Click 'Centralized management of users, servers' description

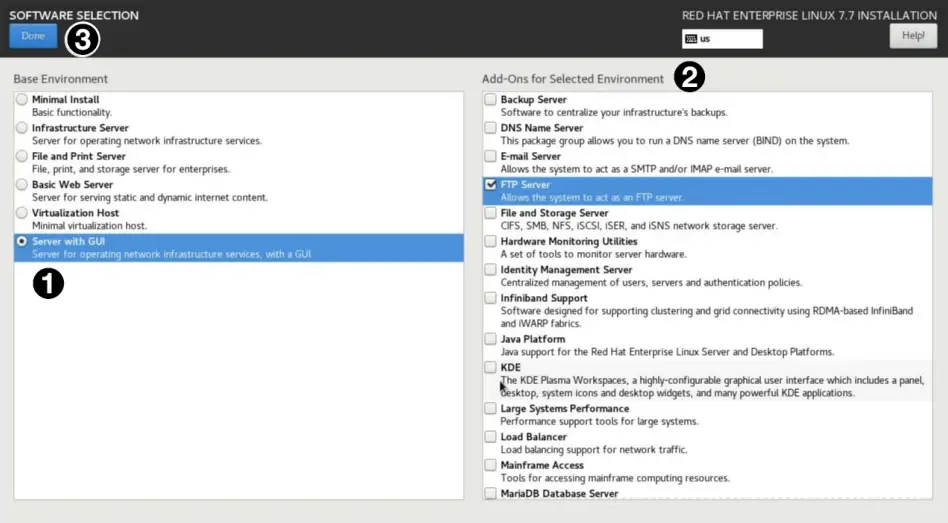651,283
